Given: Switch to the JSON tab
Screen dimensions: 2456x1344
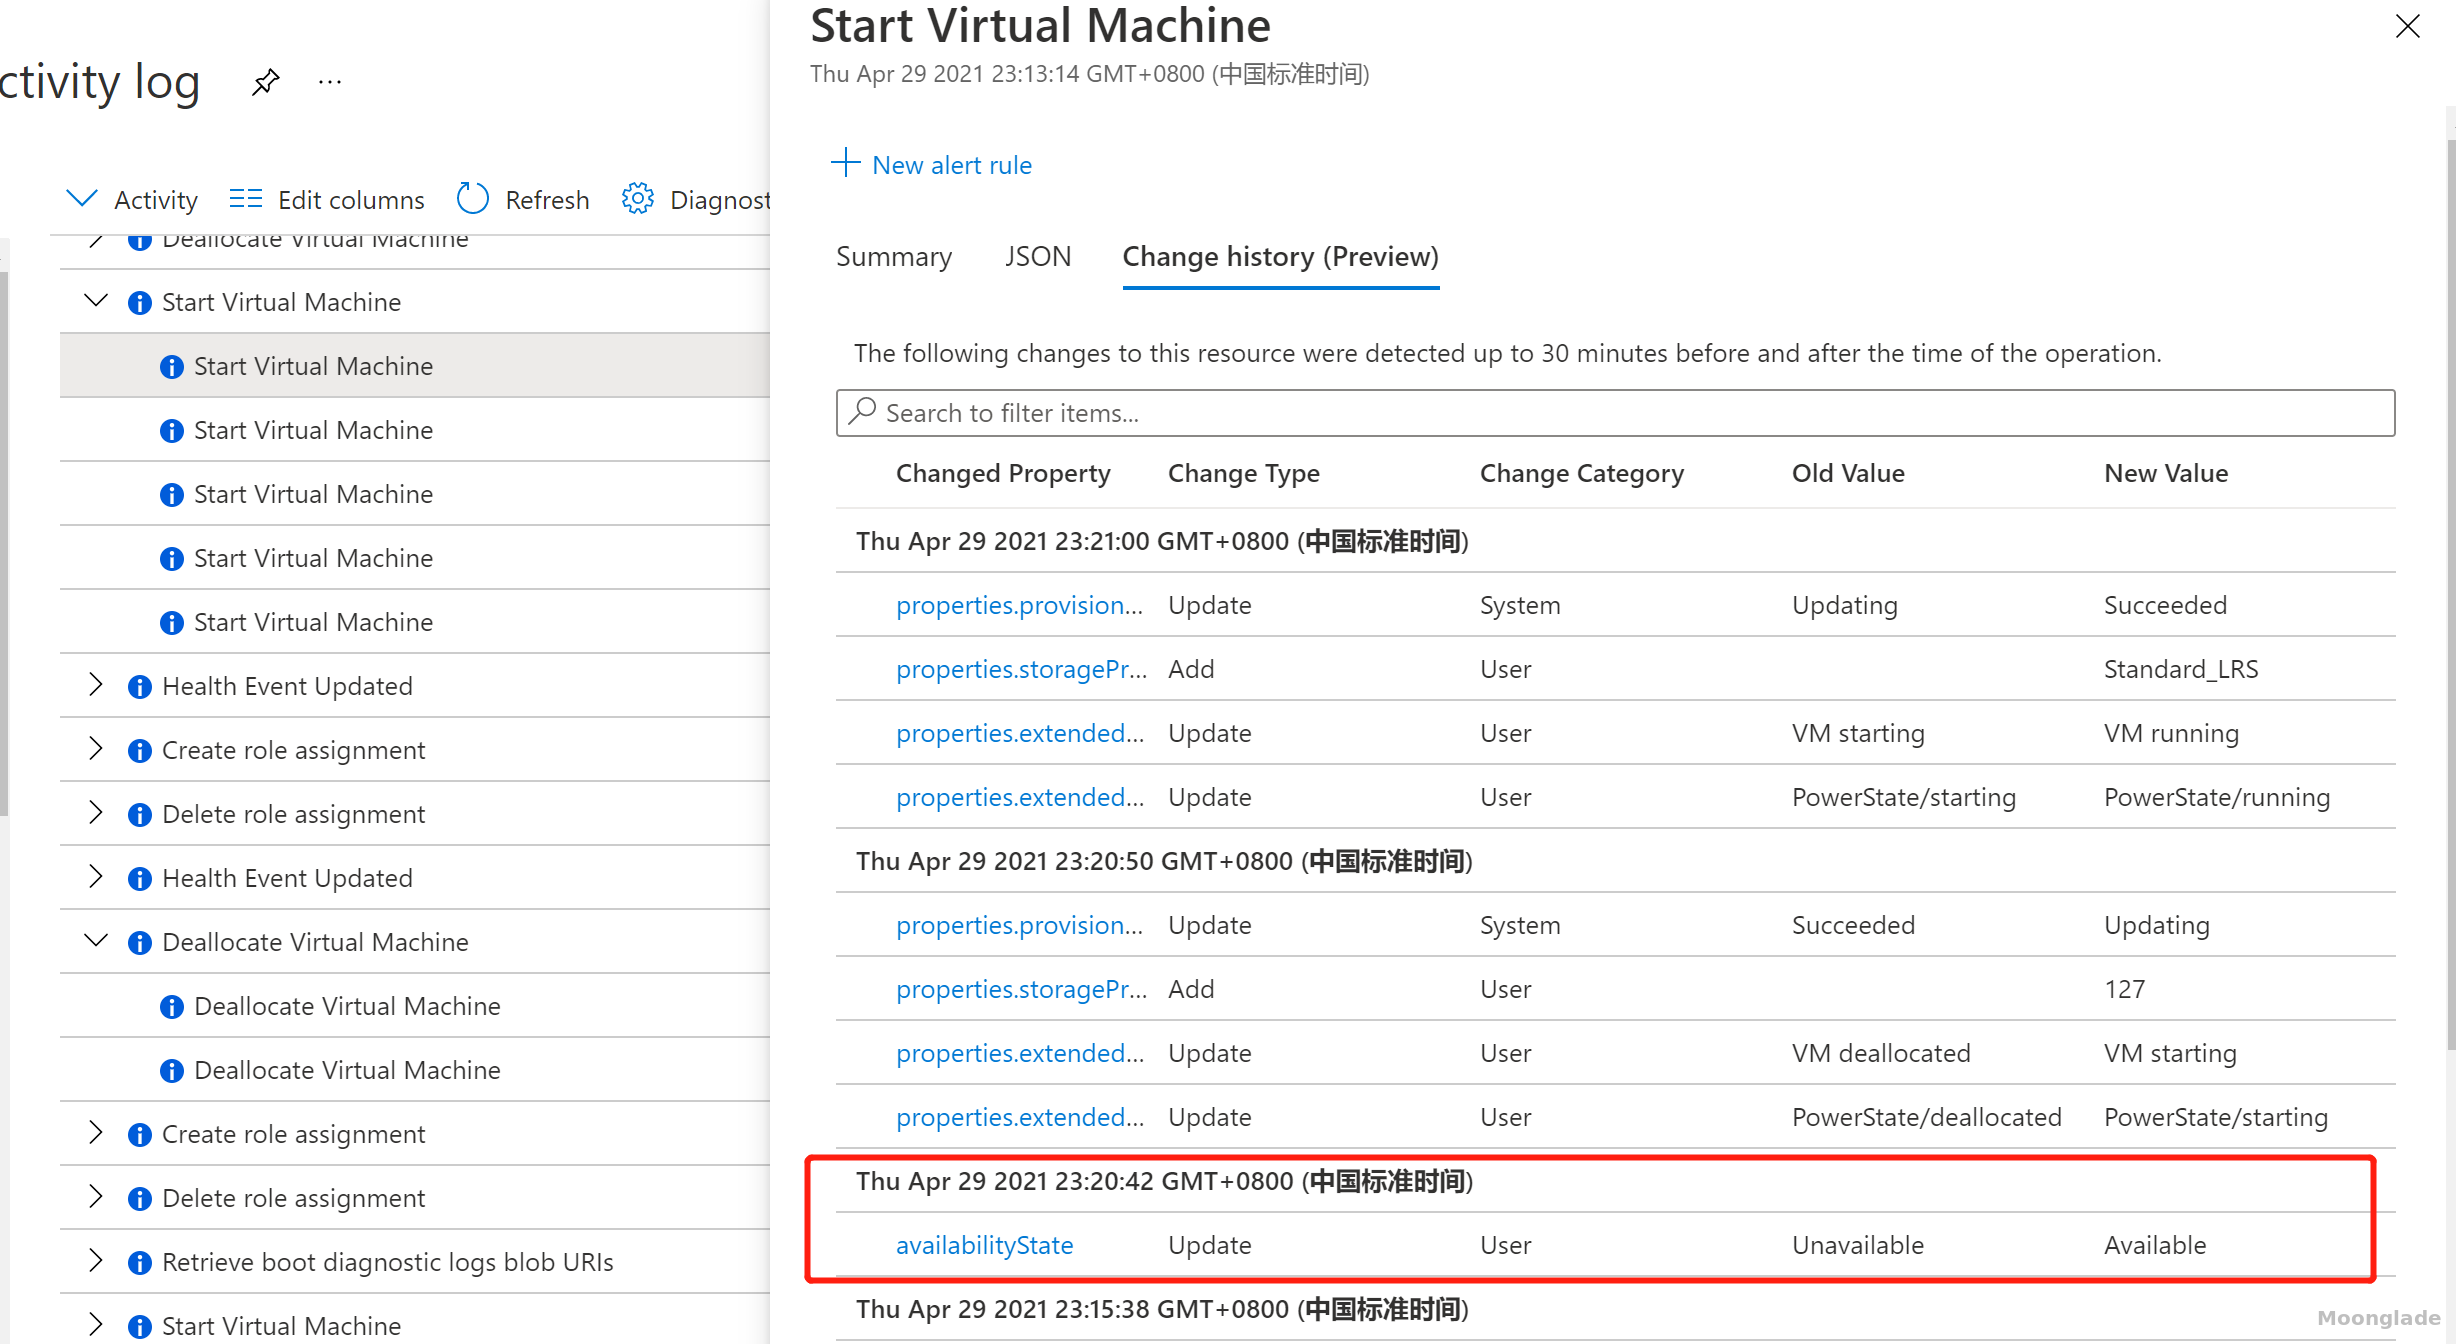Looking at the screenshot, I should pyautogui.click(x=1038, y=257).
